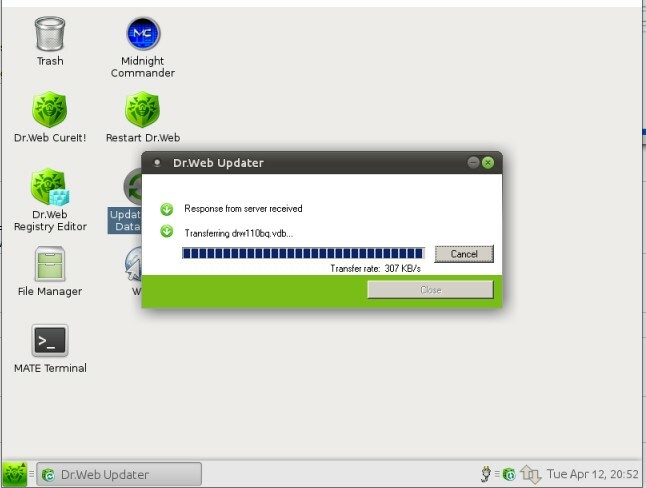Launch MATE Terminal from the desktop
Screen dimensions: 646x488
pyautogui.click(x=49, y=341)
